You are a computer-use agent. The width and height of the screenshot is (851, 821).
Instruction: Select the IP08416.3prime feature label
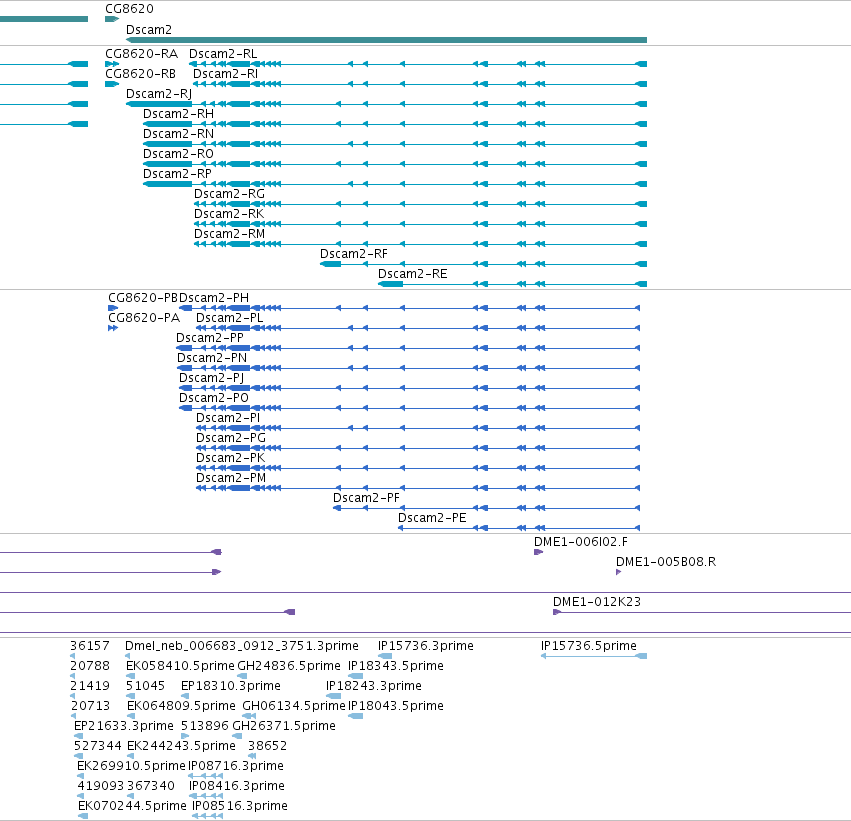pyautogui.click(x=237, y=787)
